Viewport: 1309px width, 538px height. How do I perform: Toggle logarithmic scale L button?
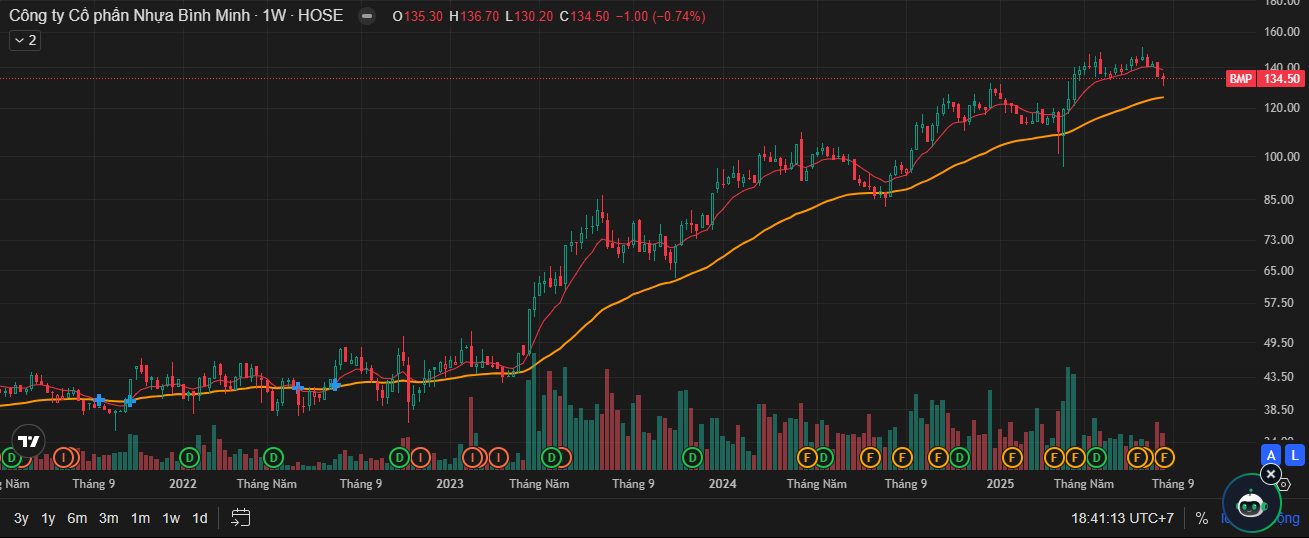pos(1294,455)
